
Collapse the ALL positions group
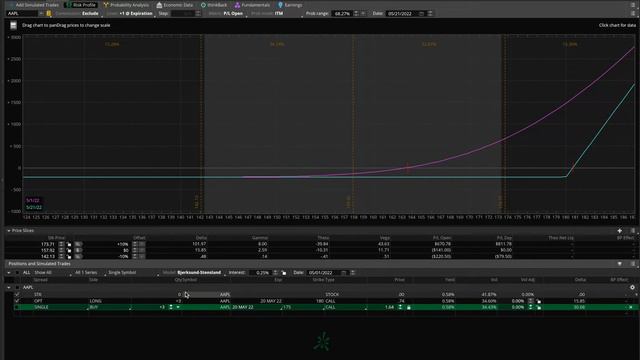[9, 273]
